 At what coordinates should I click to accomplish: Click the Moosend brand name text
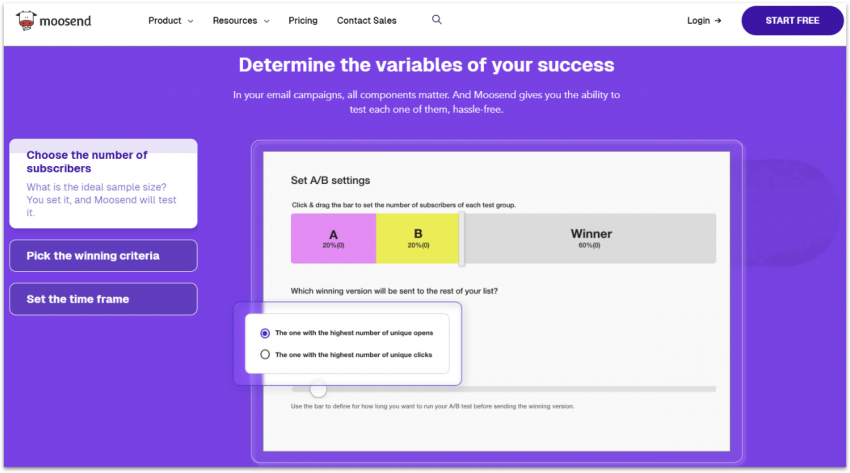coord(69,20)
